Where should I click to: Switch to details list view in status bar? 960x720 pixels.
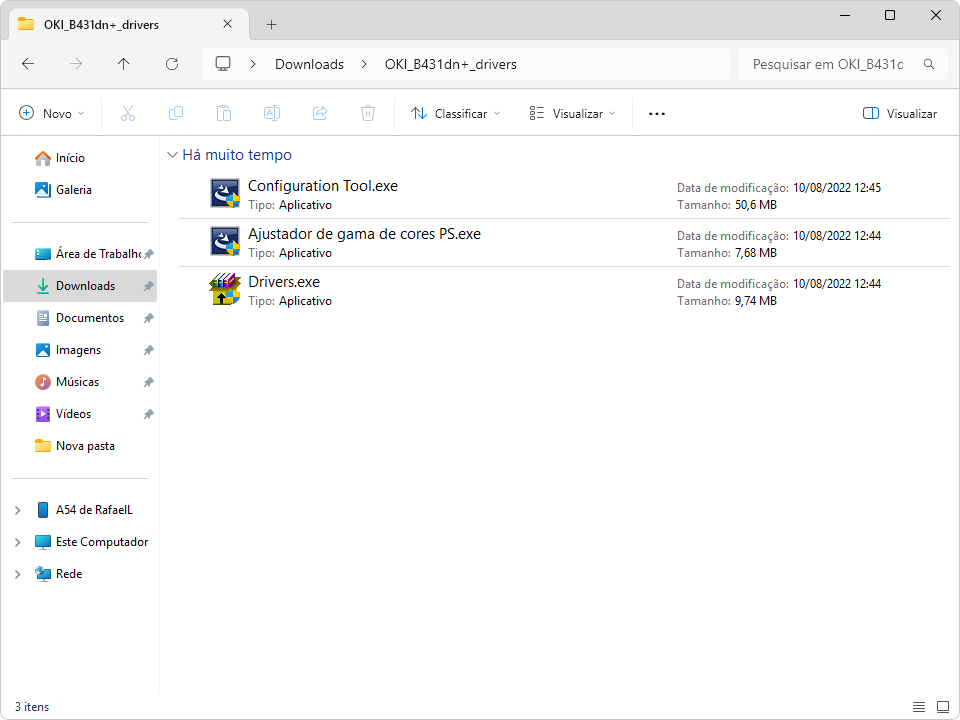(919, 707)
